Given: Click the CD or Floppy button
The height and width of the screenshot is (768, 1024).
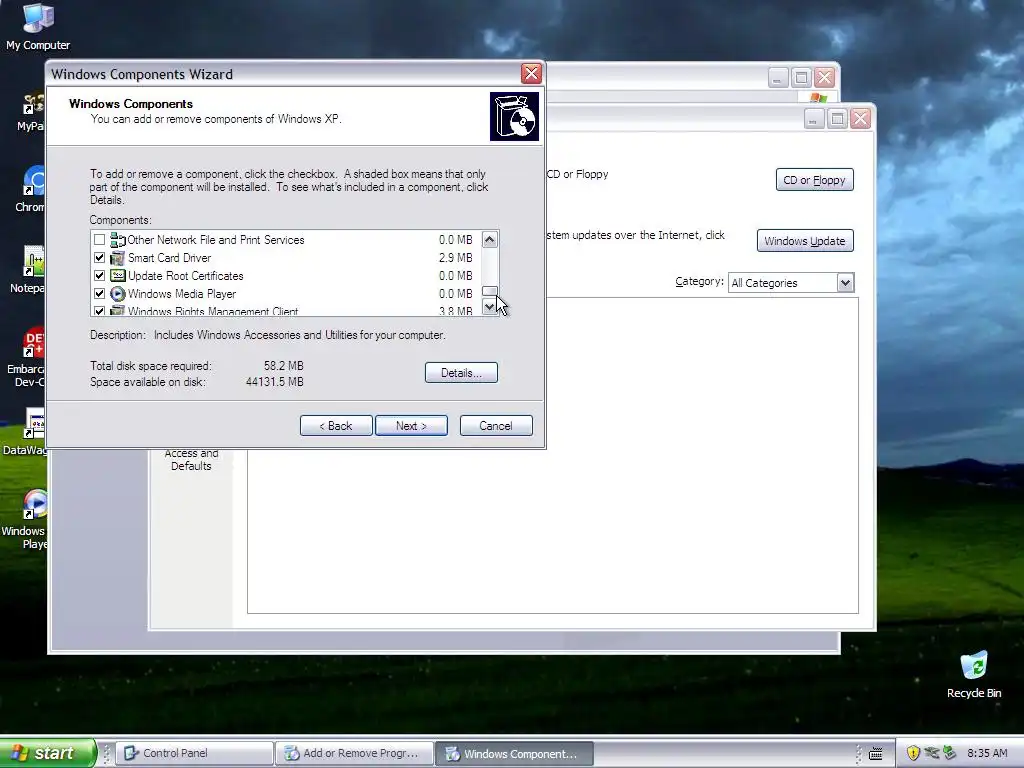Looking at the screenshot, I should (x=814, y=180).
